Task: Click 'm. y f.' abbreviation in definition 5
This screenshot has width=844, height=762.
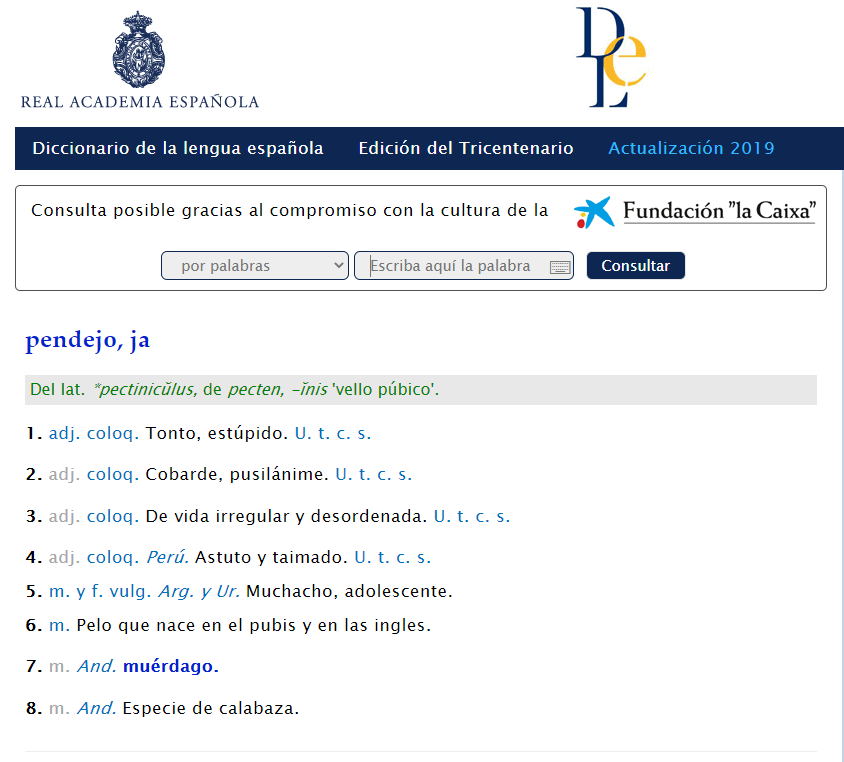Action: [77, 591]
